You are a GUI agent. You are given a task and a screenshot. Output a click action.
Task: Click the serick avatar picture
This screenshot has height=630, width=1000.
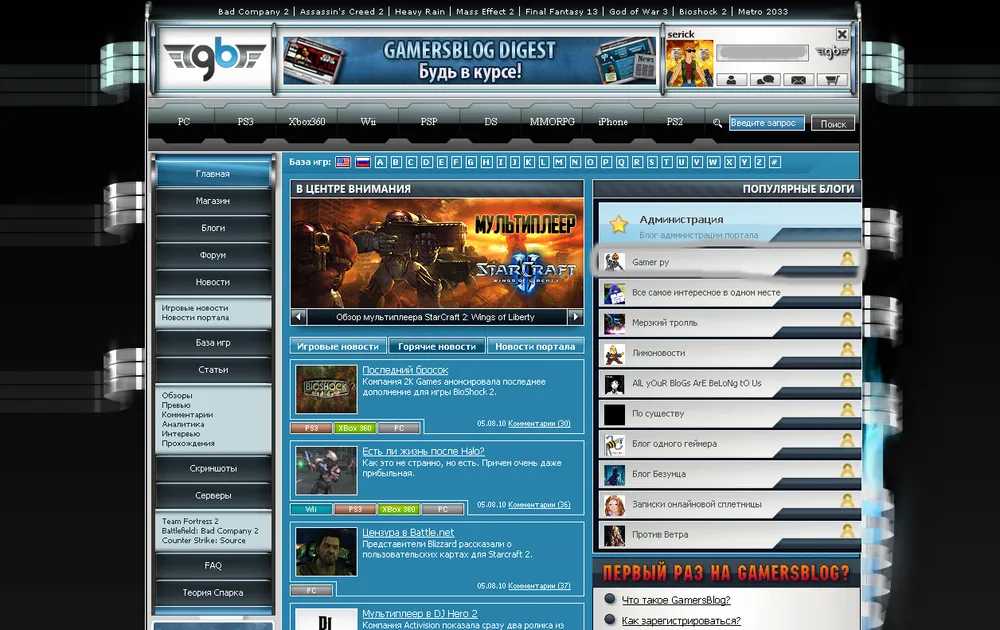pos(689,64)
